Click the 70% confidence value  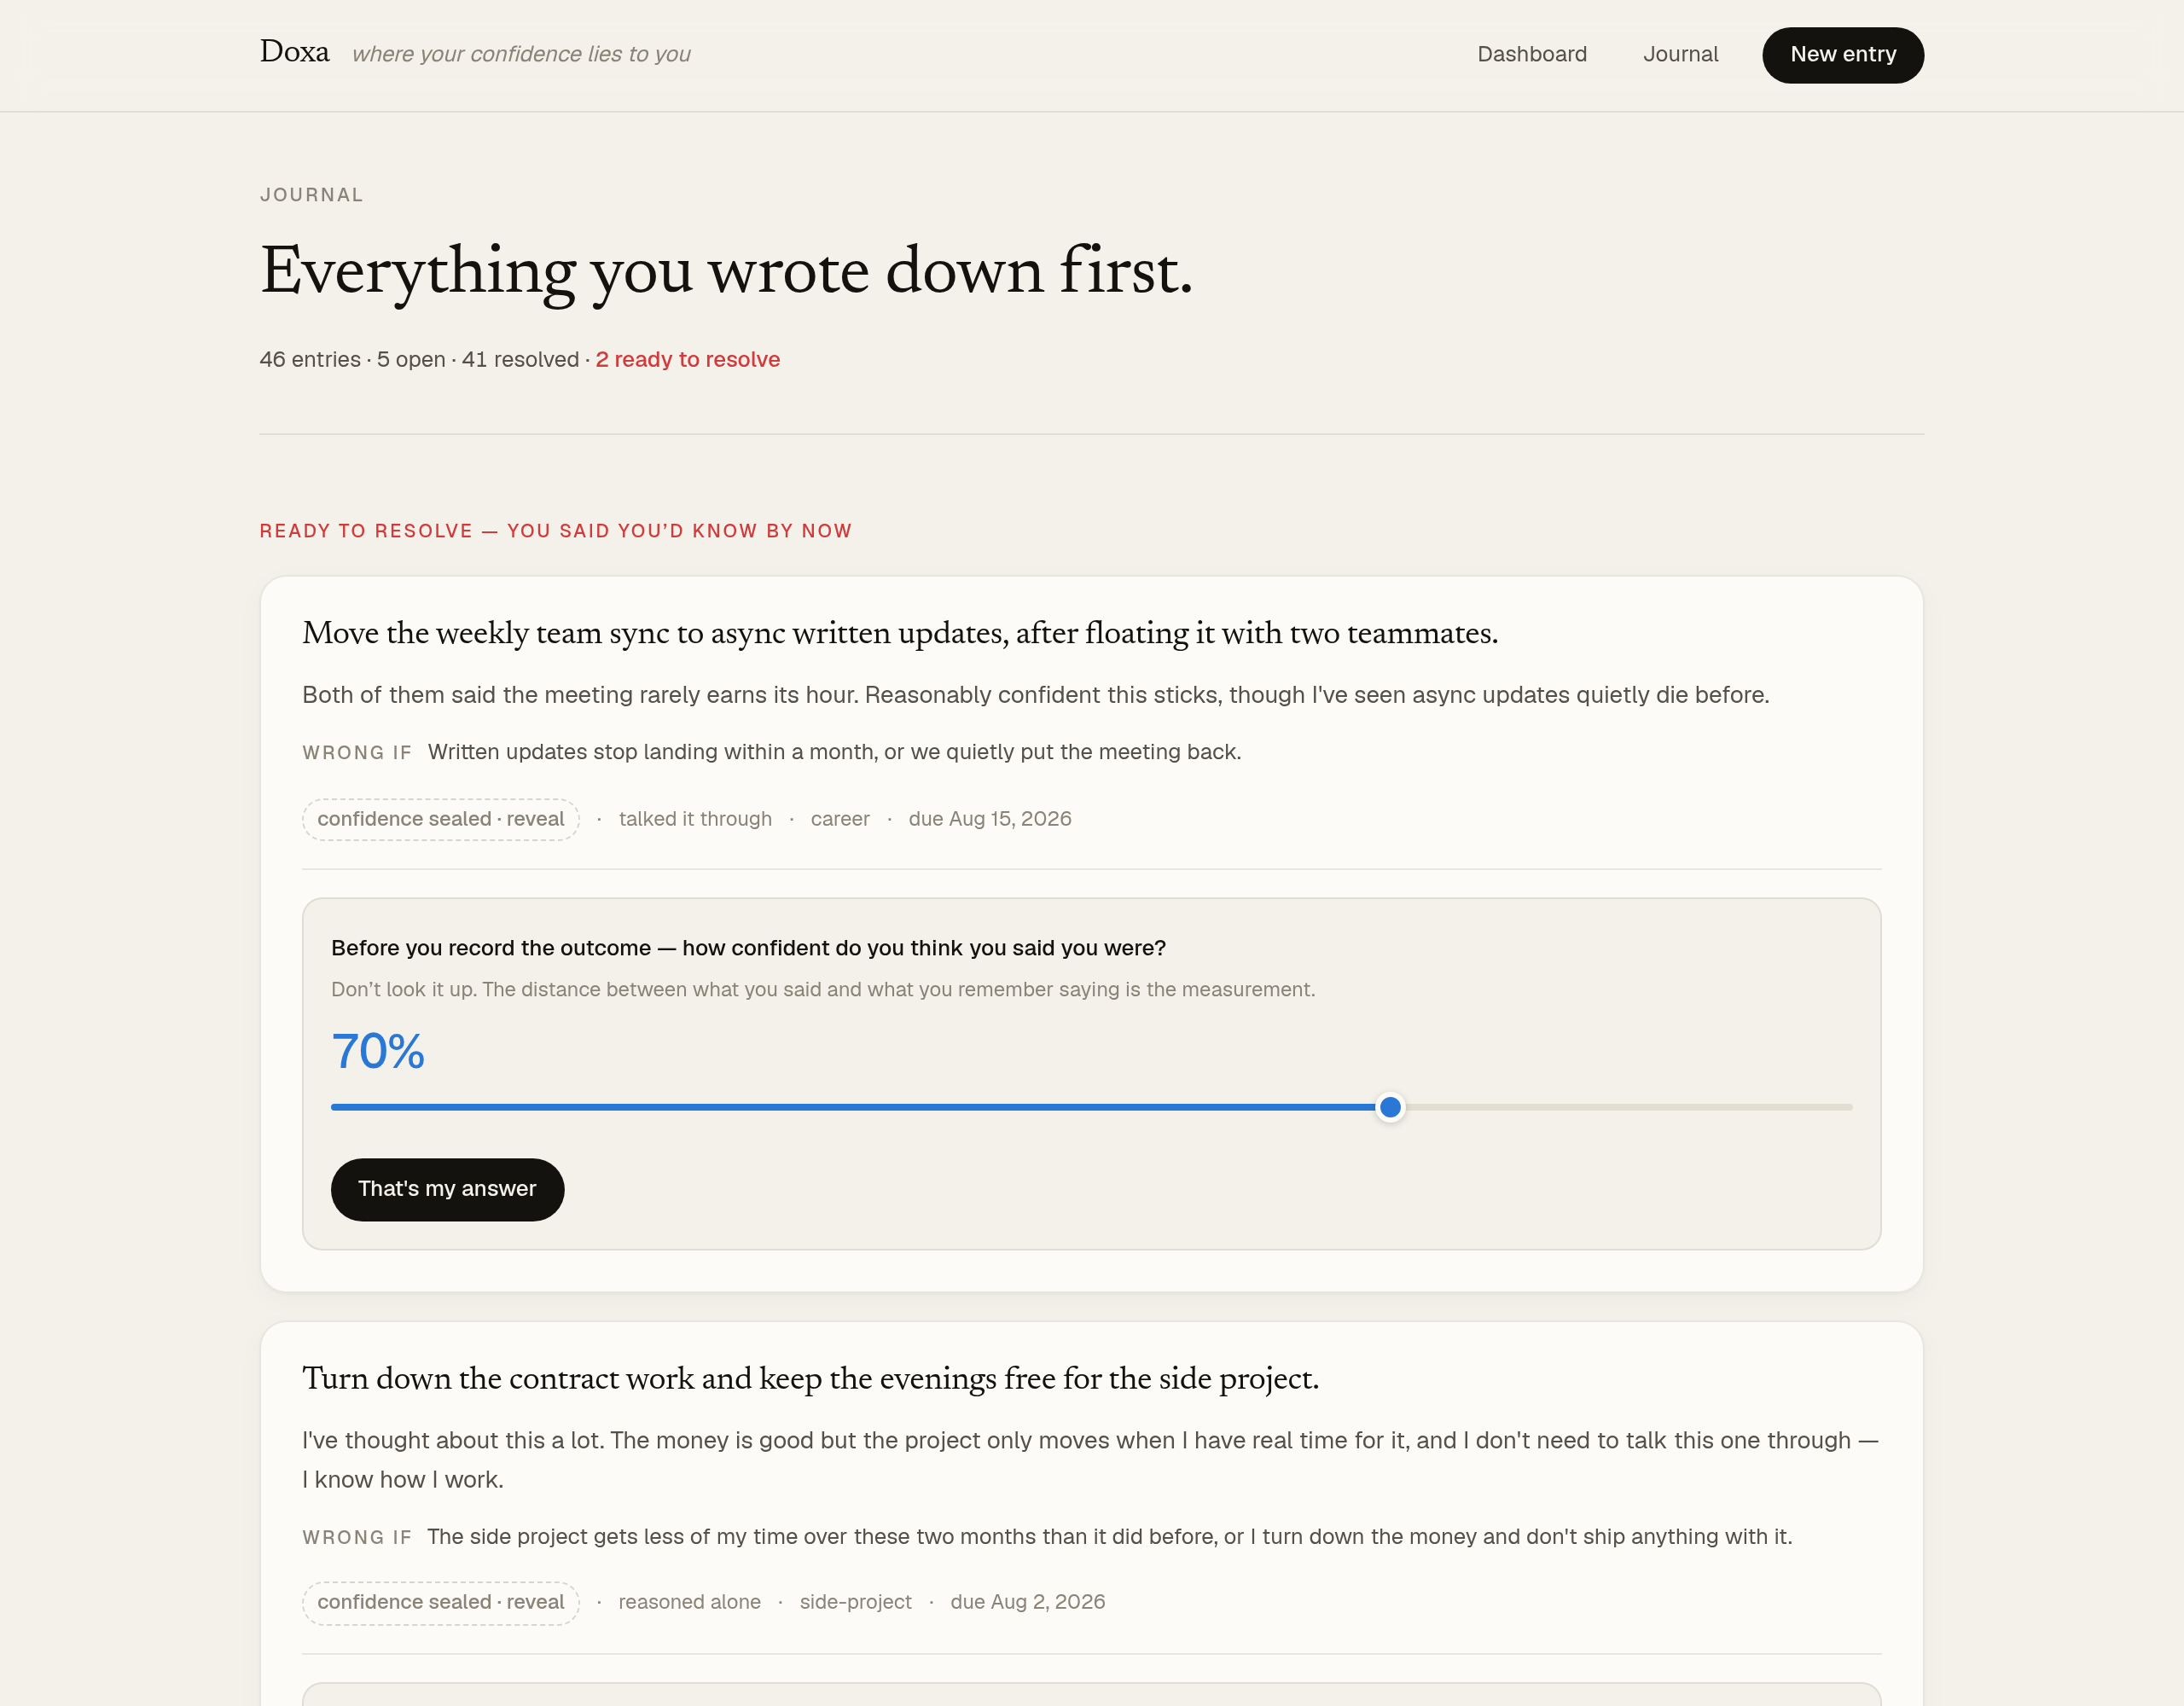coord(378,1052)
